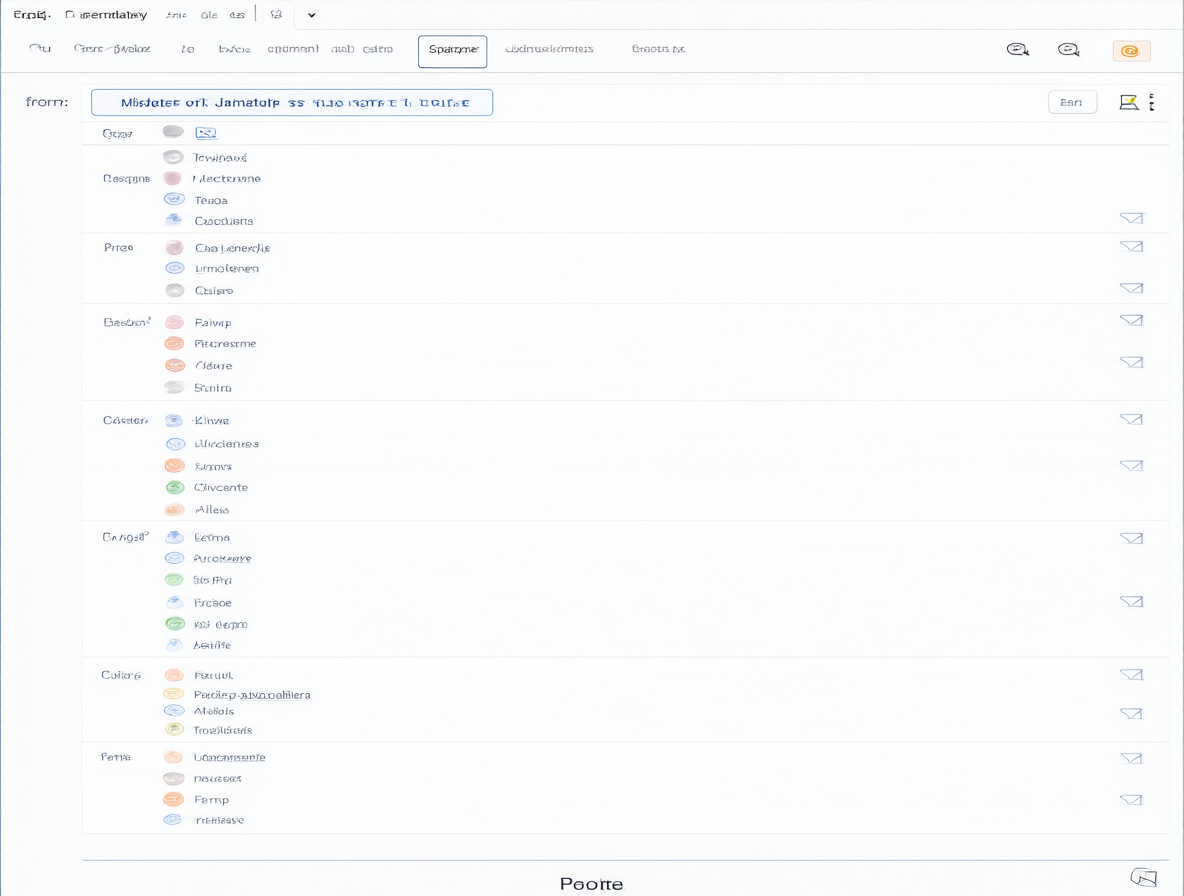Viewport: 1184px width, 896px height.
Task: Open the Pacdiep entry with underlined text
Action: [x=252, y=695]
